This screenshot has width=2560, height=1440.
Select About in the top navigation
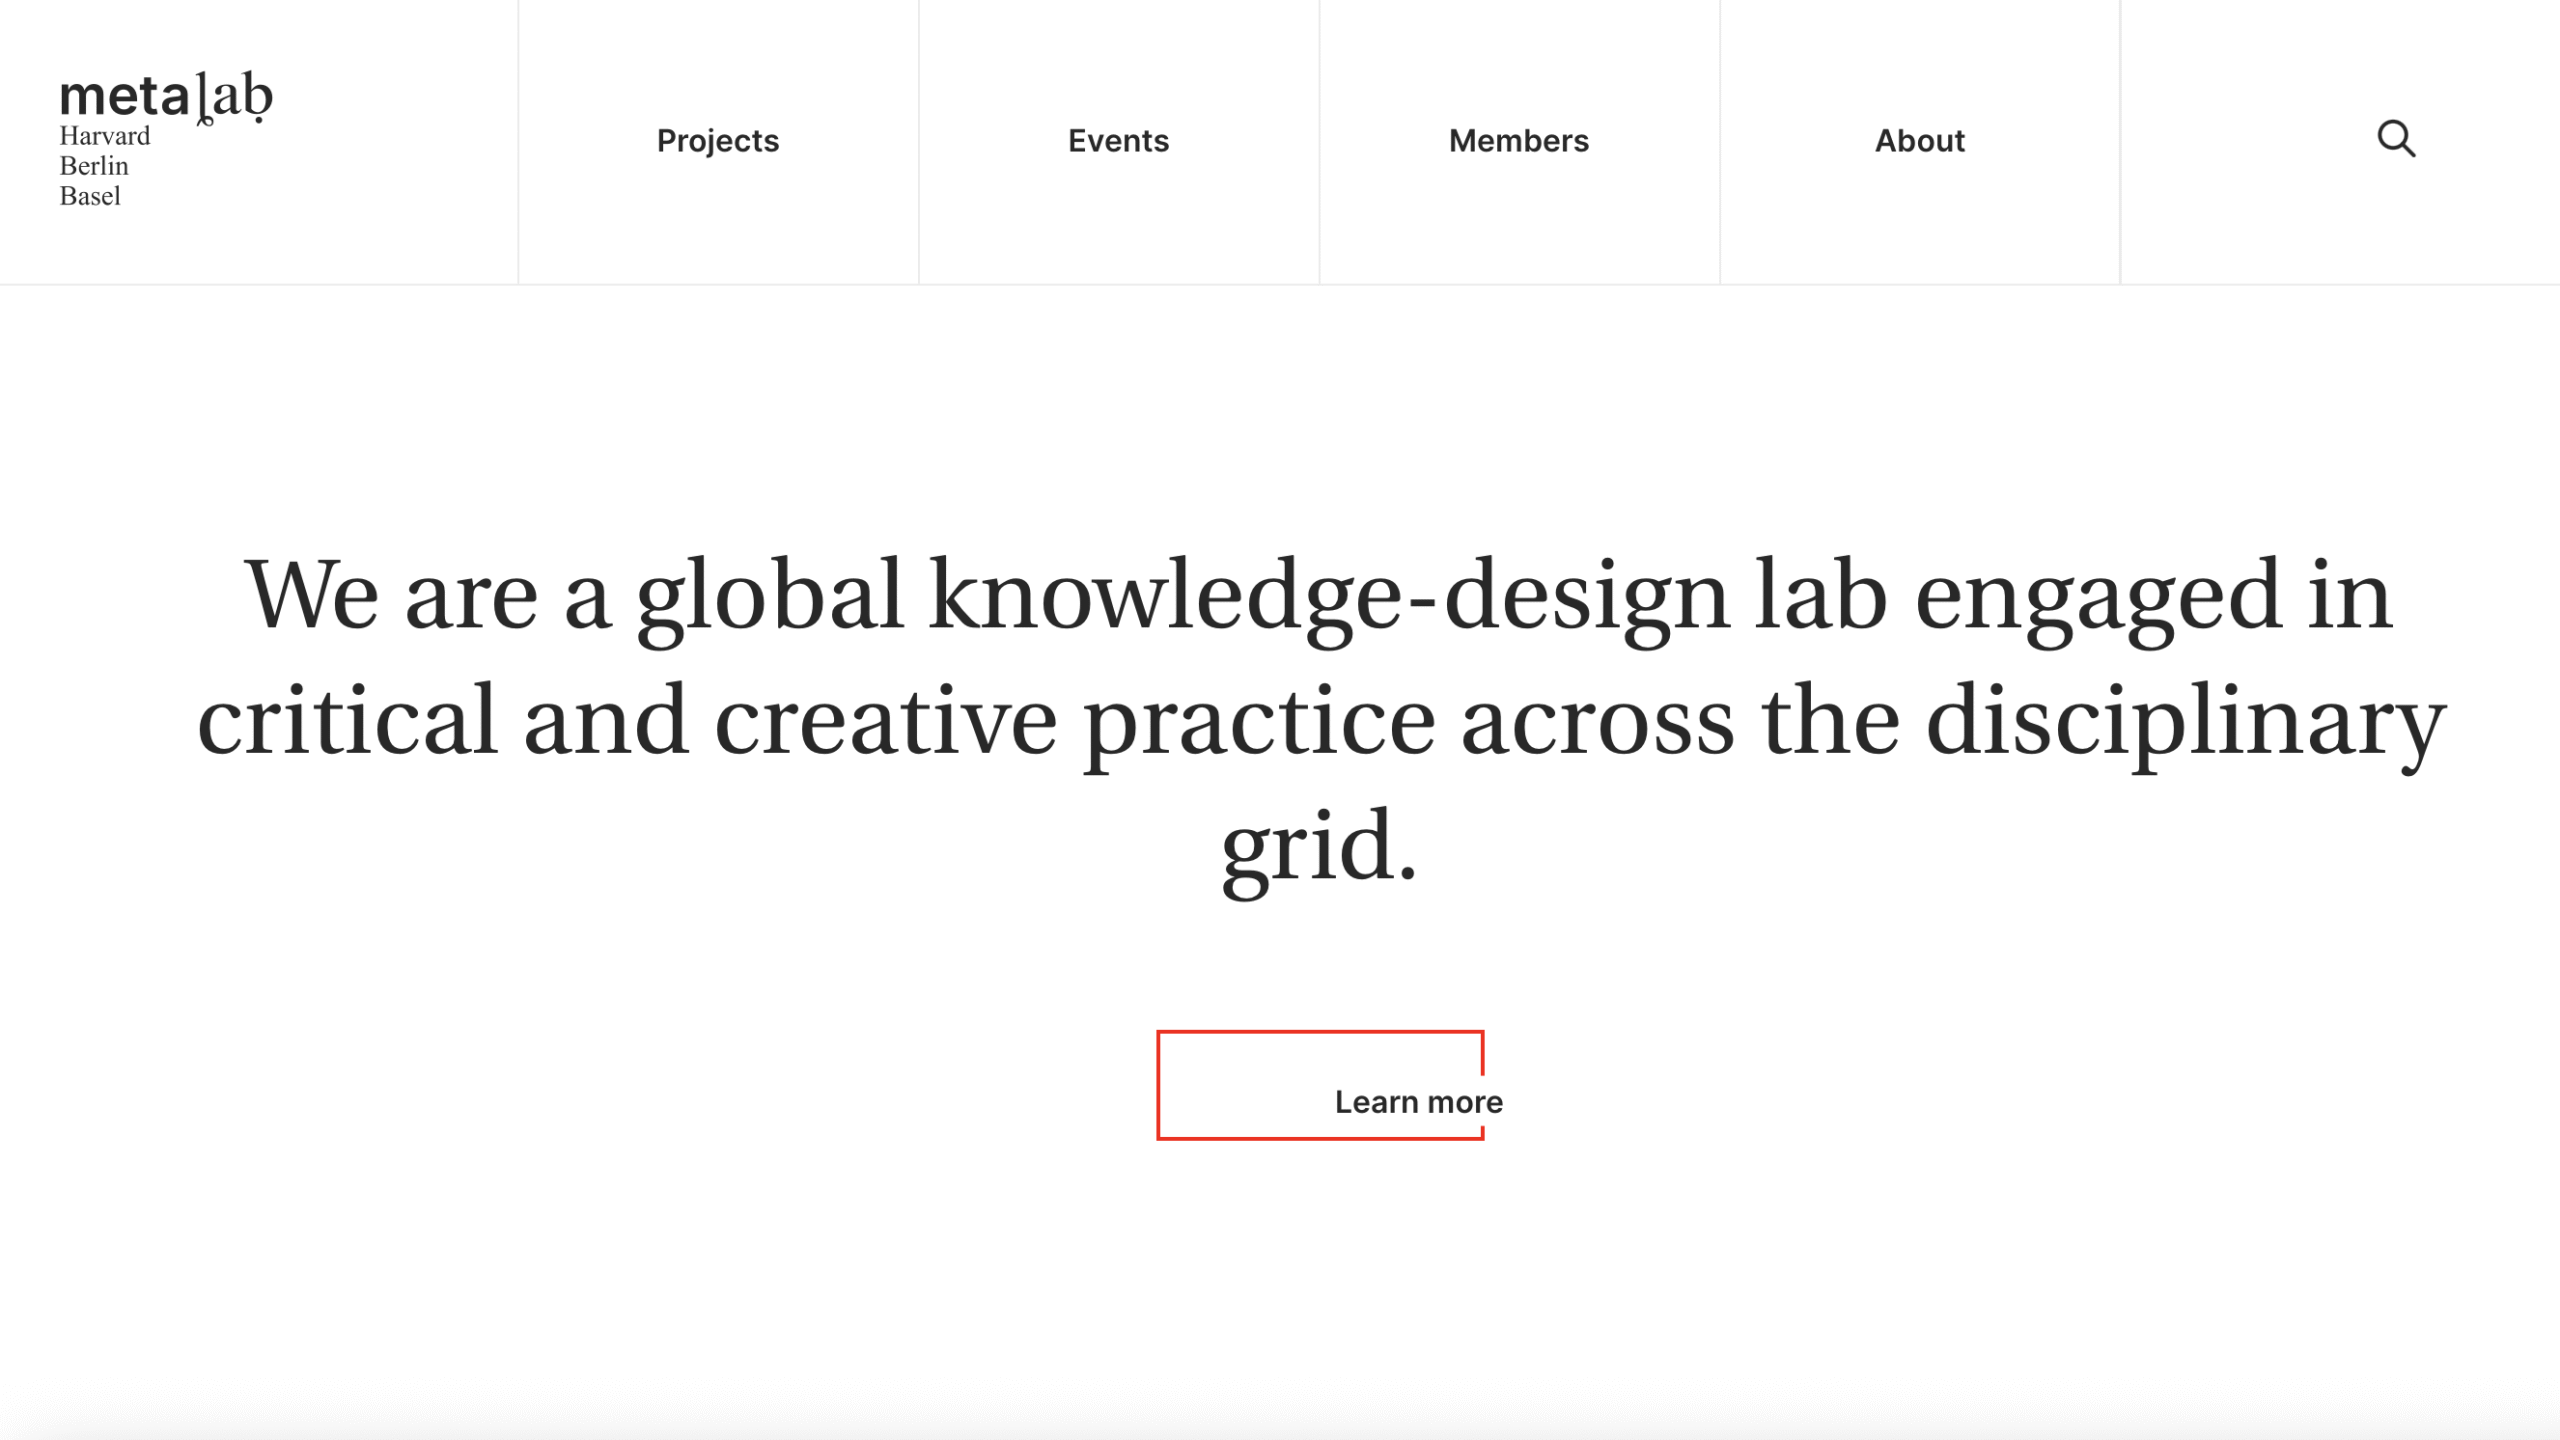click(1919, 141)
